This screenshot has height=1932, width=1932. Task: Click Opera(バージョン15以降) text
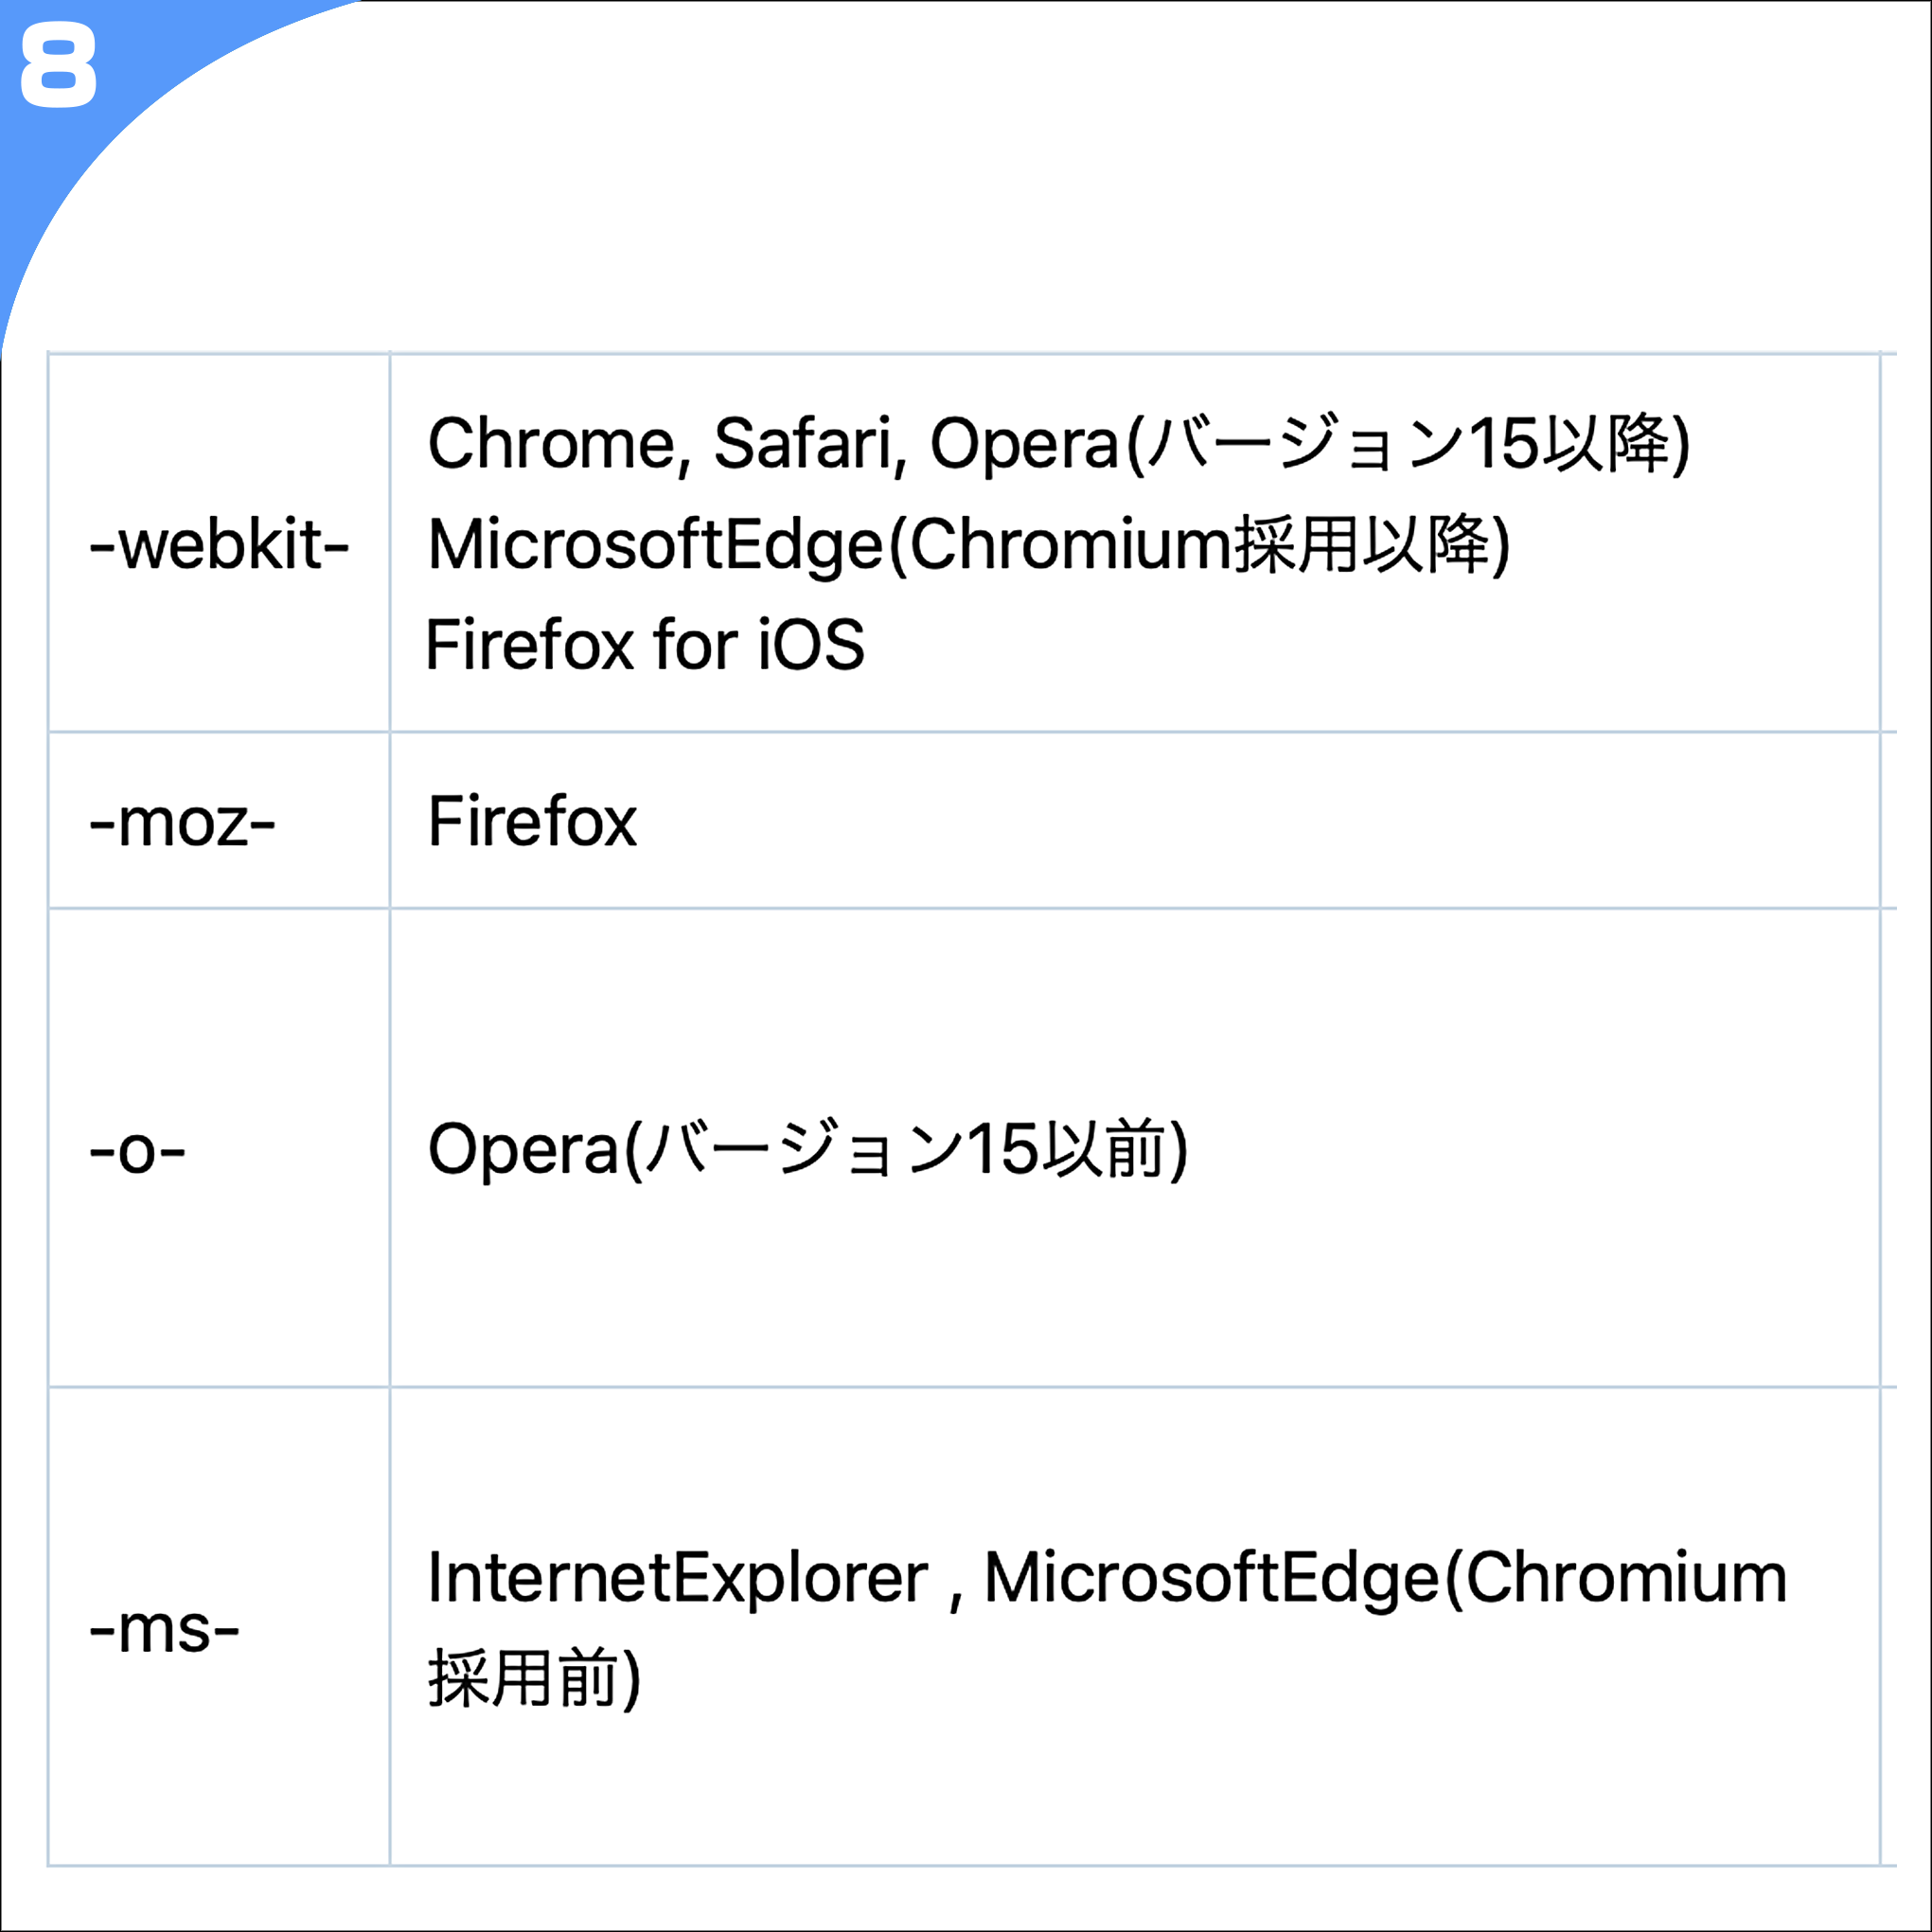click(1311, 445)
